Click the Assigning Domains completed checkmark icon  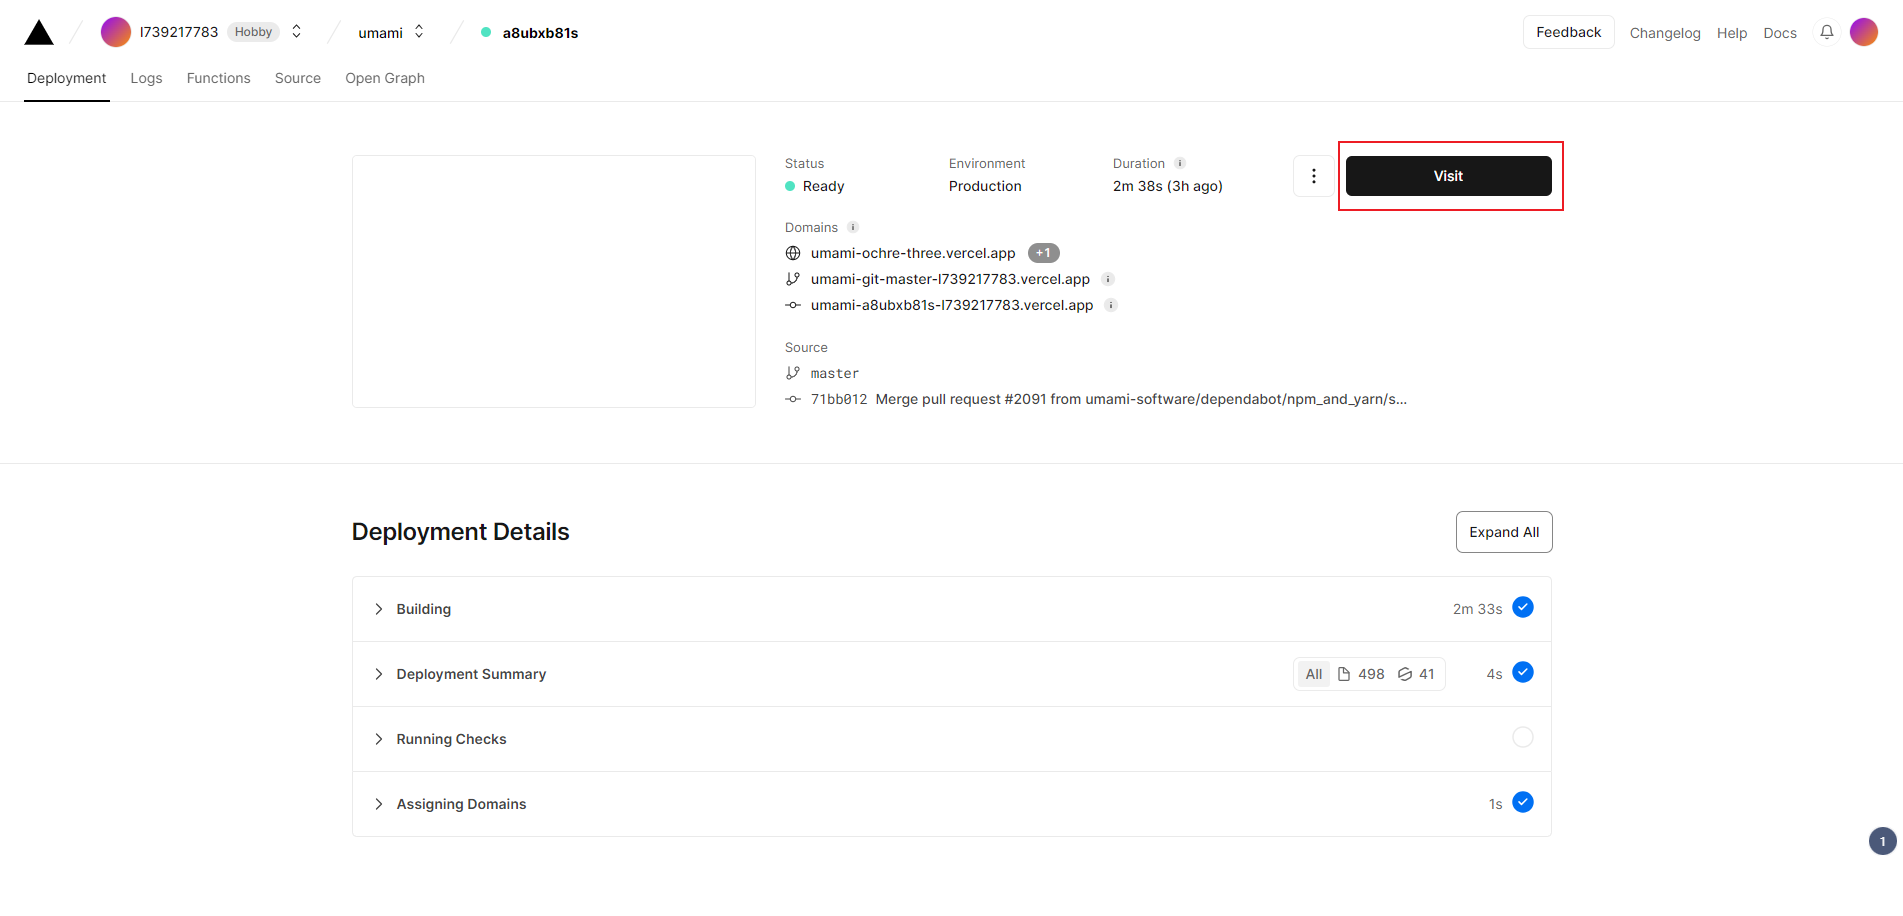[x=1523, y=802]
